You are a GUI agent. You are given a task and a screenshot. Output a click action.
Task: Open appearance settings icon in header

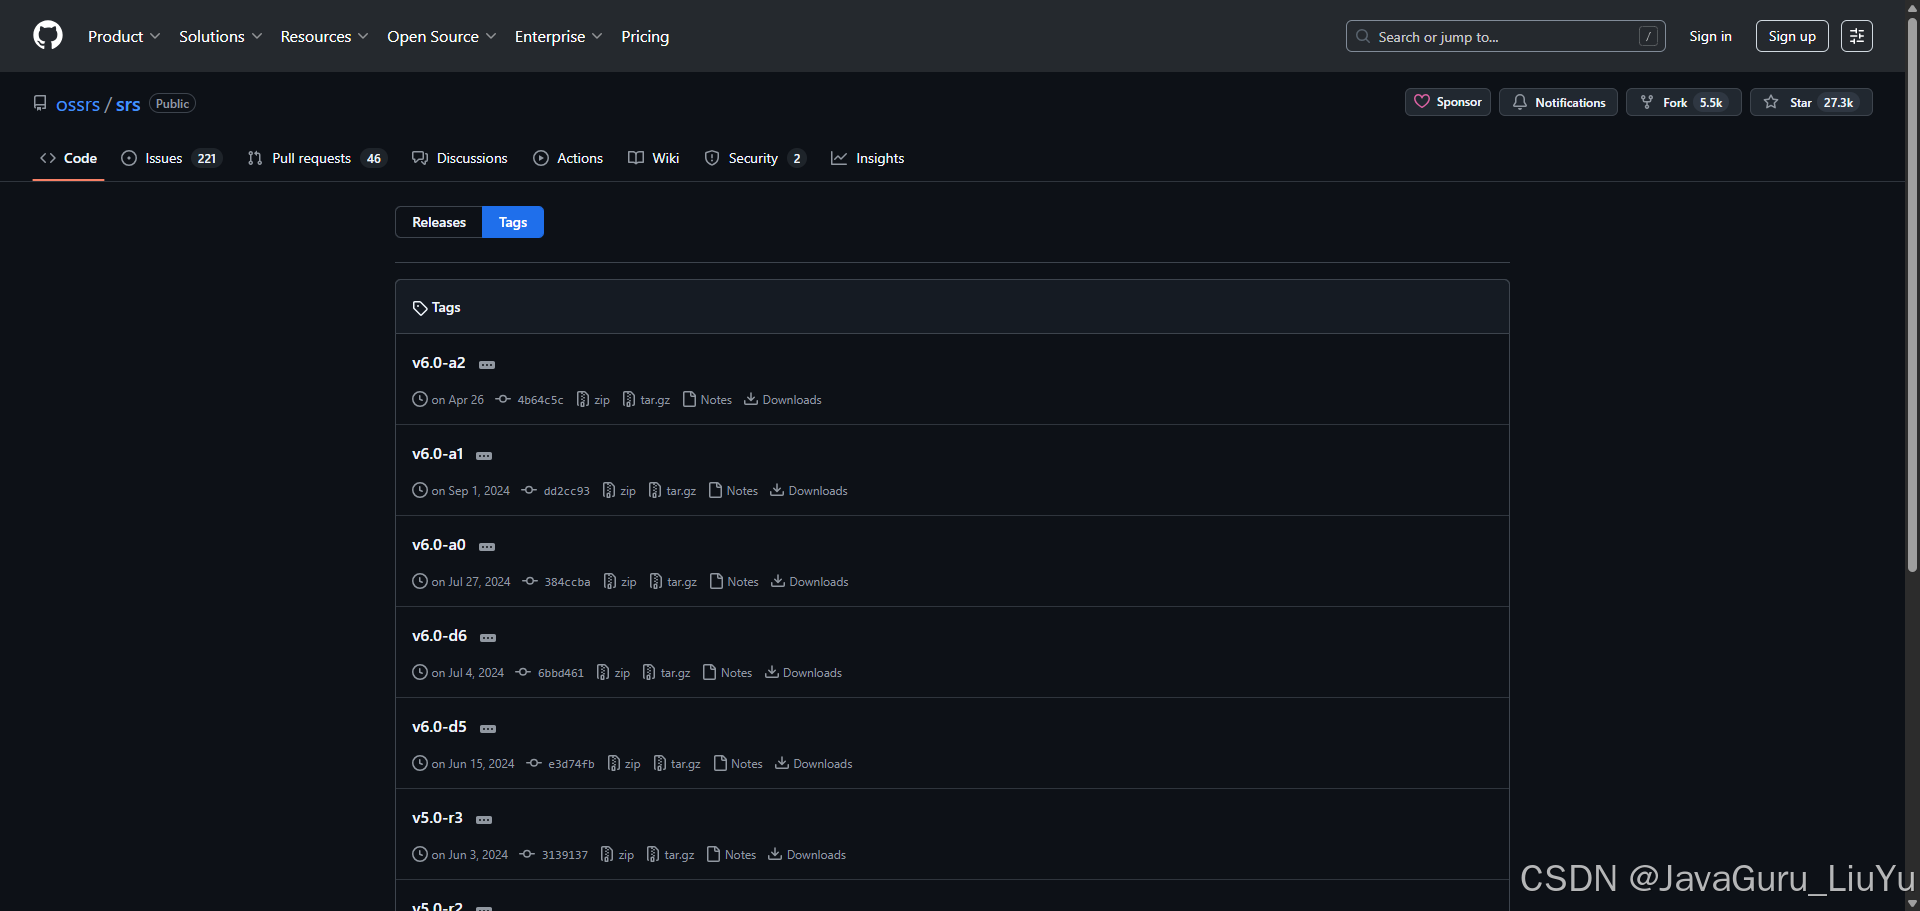[1857, 37]
